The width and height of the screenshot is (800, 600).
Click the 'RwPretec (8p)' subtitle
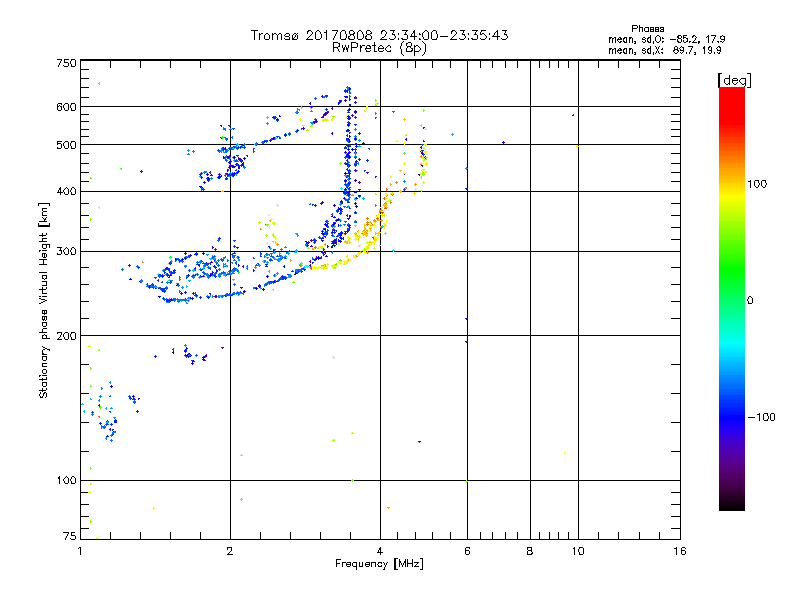[379, 48]
